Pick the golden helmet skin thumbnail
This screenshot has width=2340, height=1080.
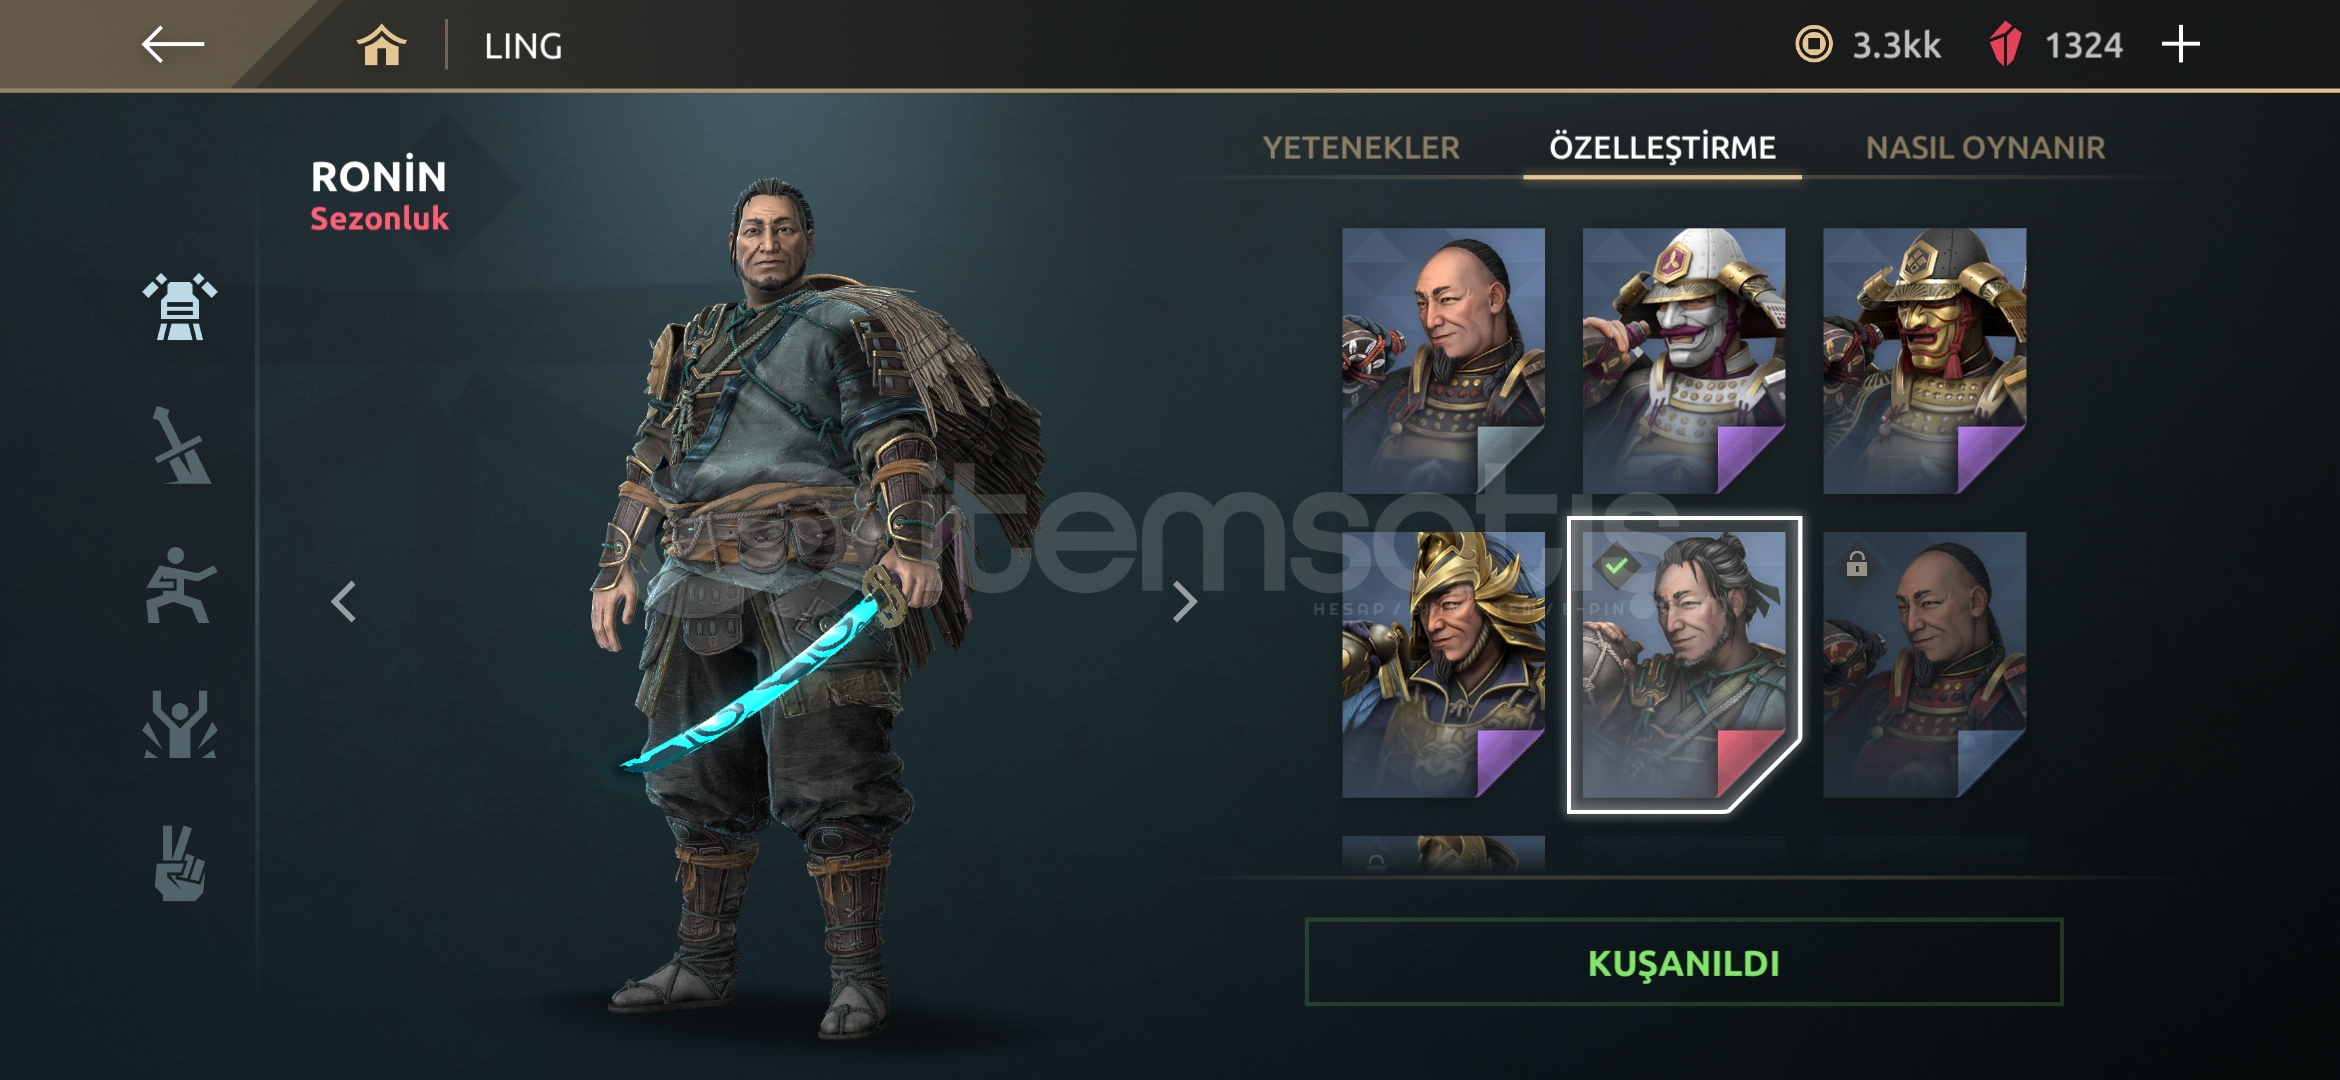point(1443,665)
